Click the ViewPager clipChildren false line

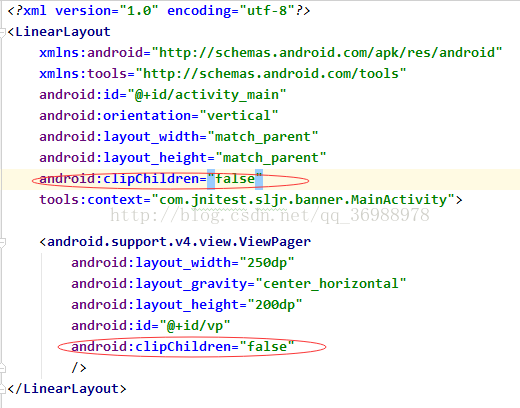coord(183,347)
